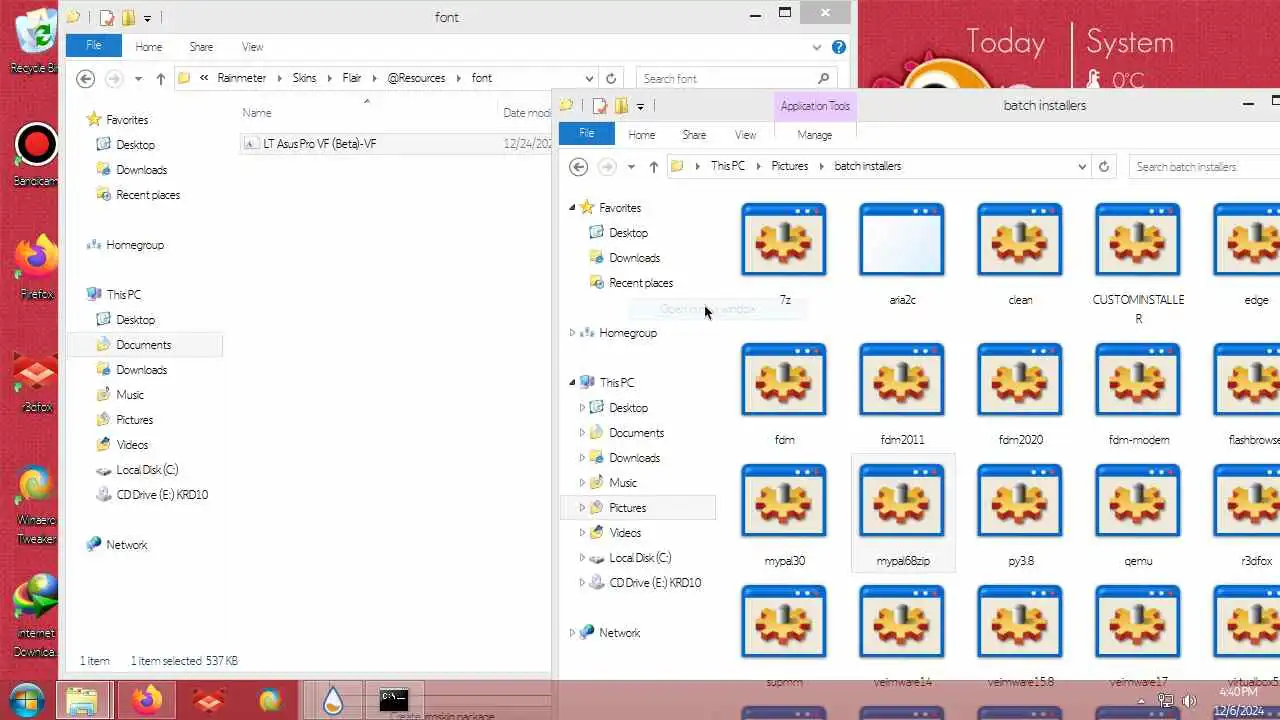The height and width of the screenshot is (720, 1280).
Task: Open address bar dropdown in font window
Action: [x=589, y=78]
